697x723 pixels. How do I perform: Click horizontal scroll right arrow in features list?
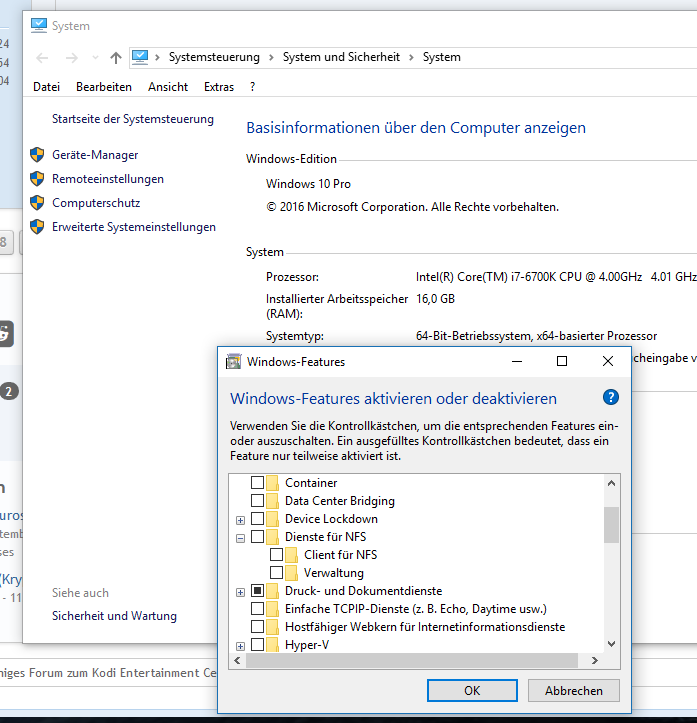[x=595, y=660]
